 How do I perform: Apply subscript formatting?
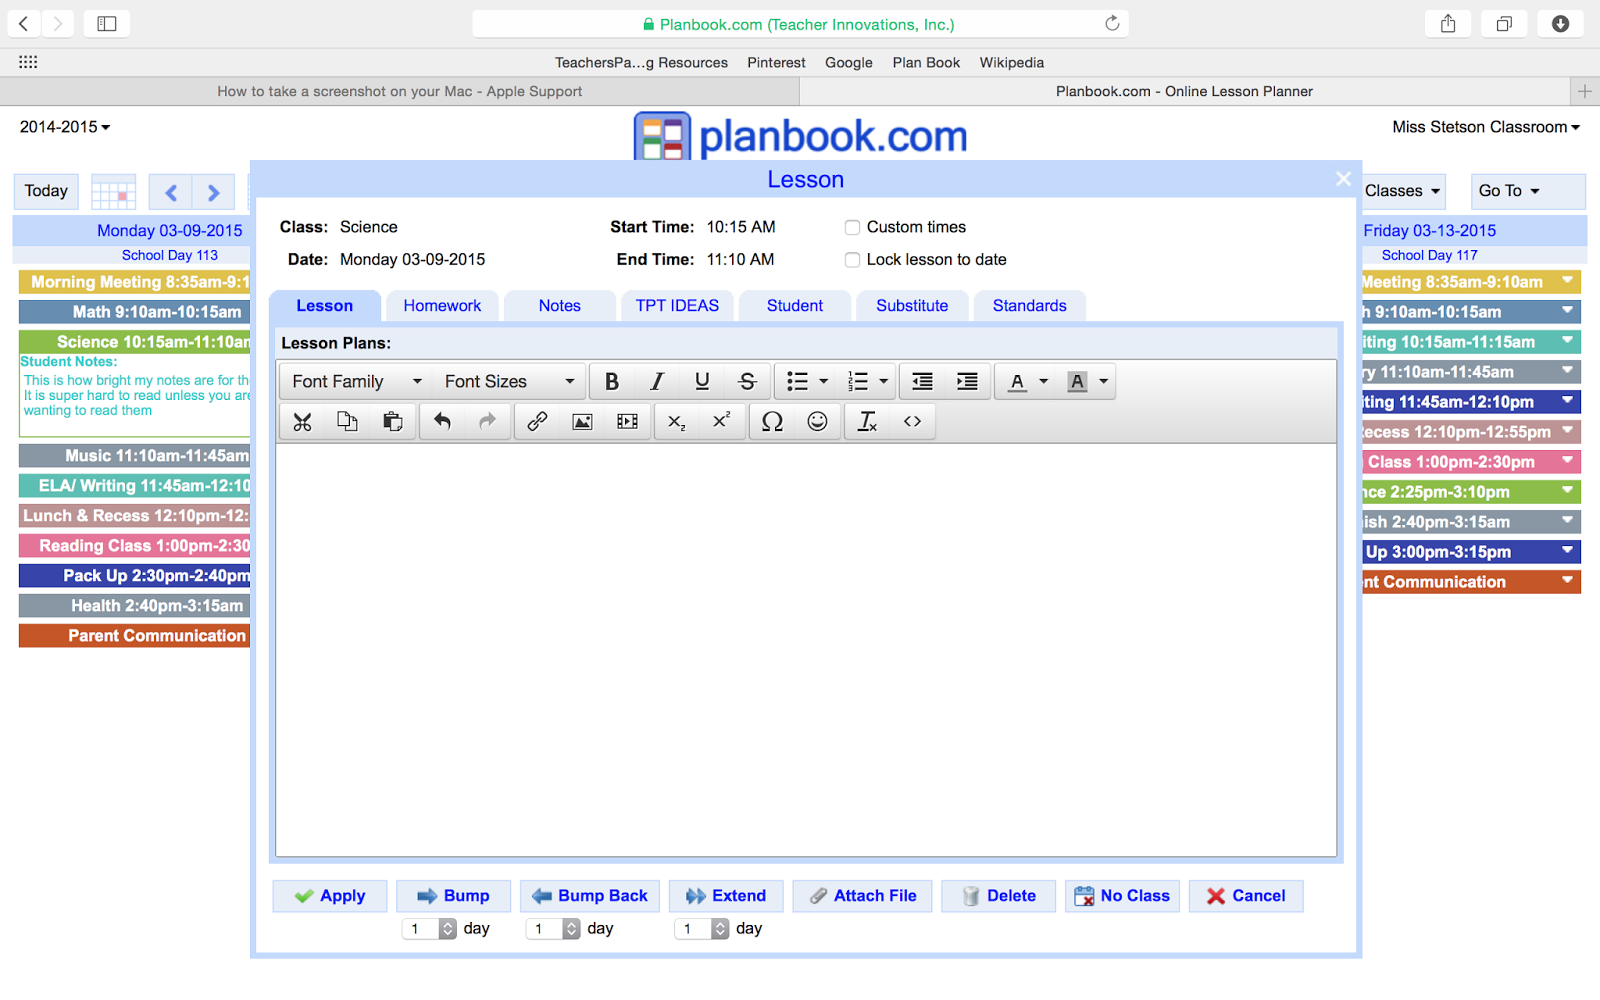tap(677, 421)
